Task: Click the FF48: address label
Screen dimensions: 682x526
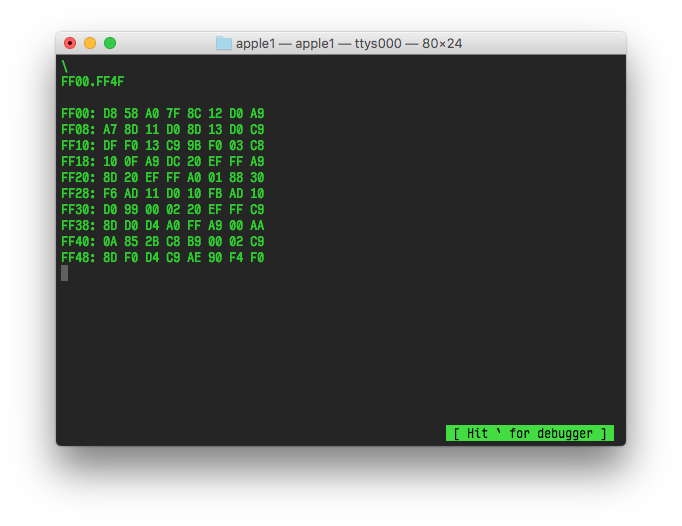Action: pos(78,258)
